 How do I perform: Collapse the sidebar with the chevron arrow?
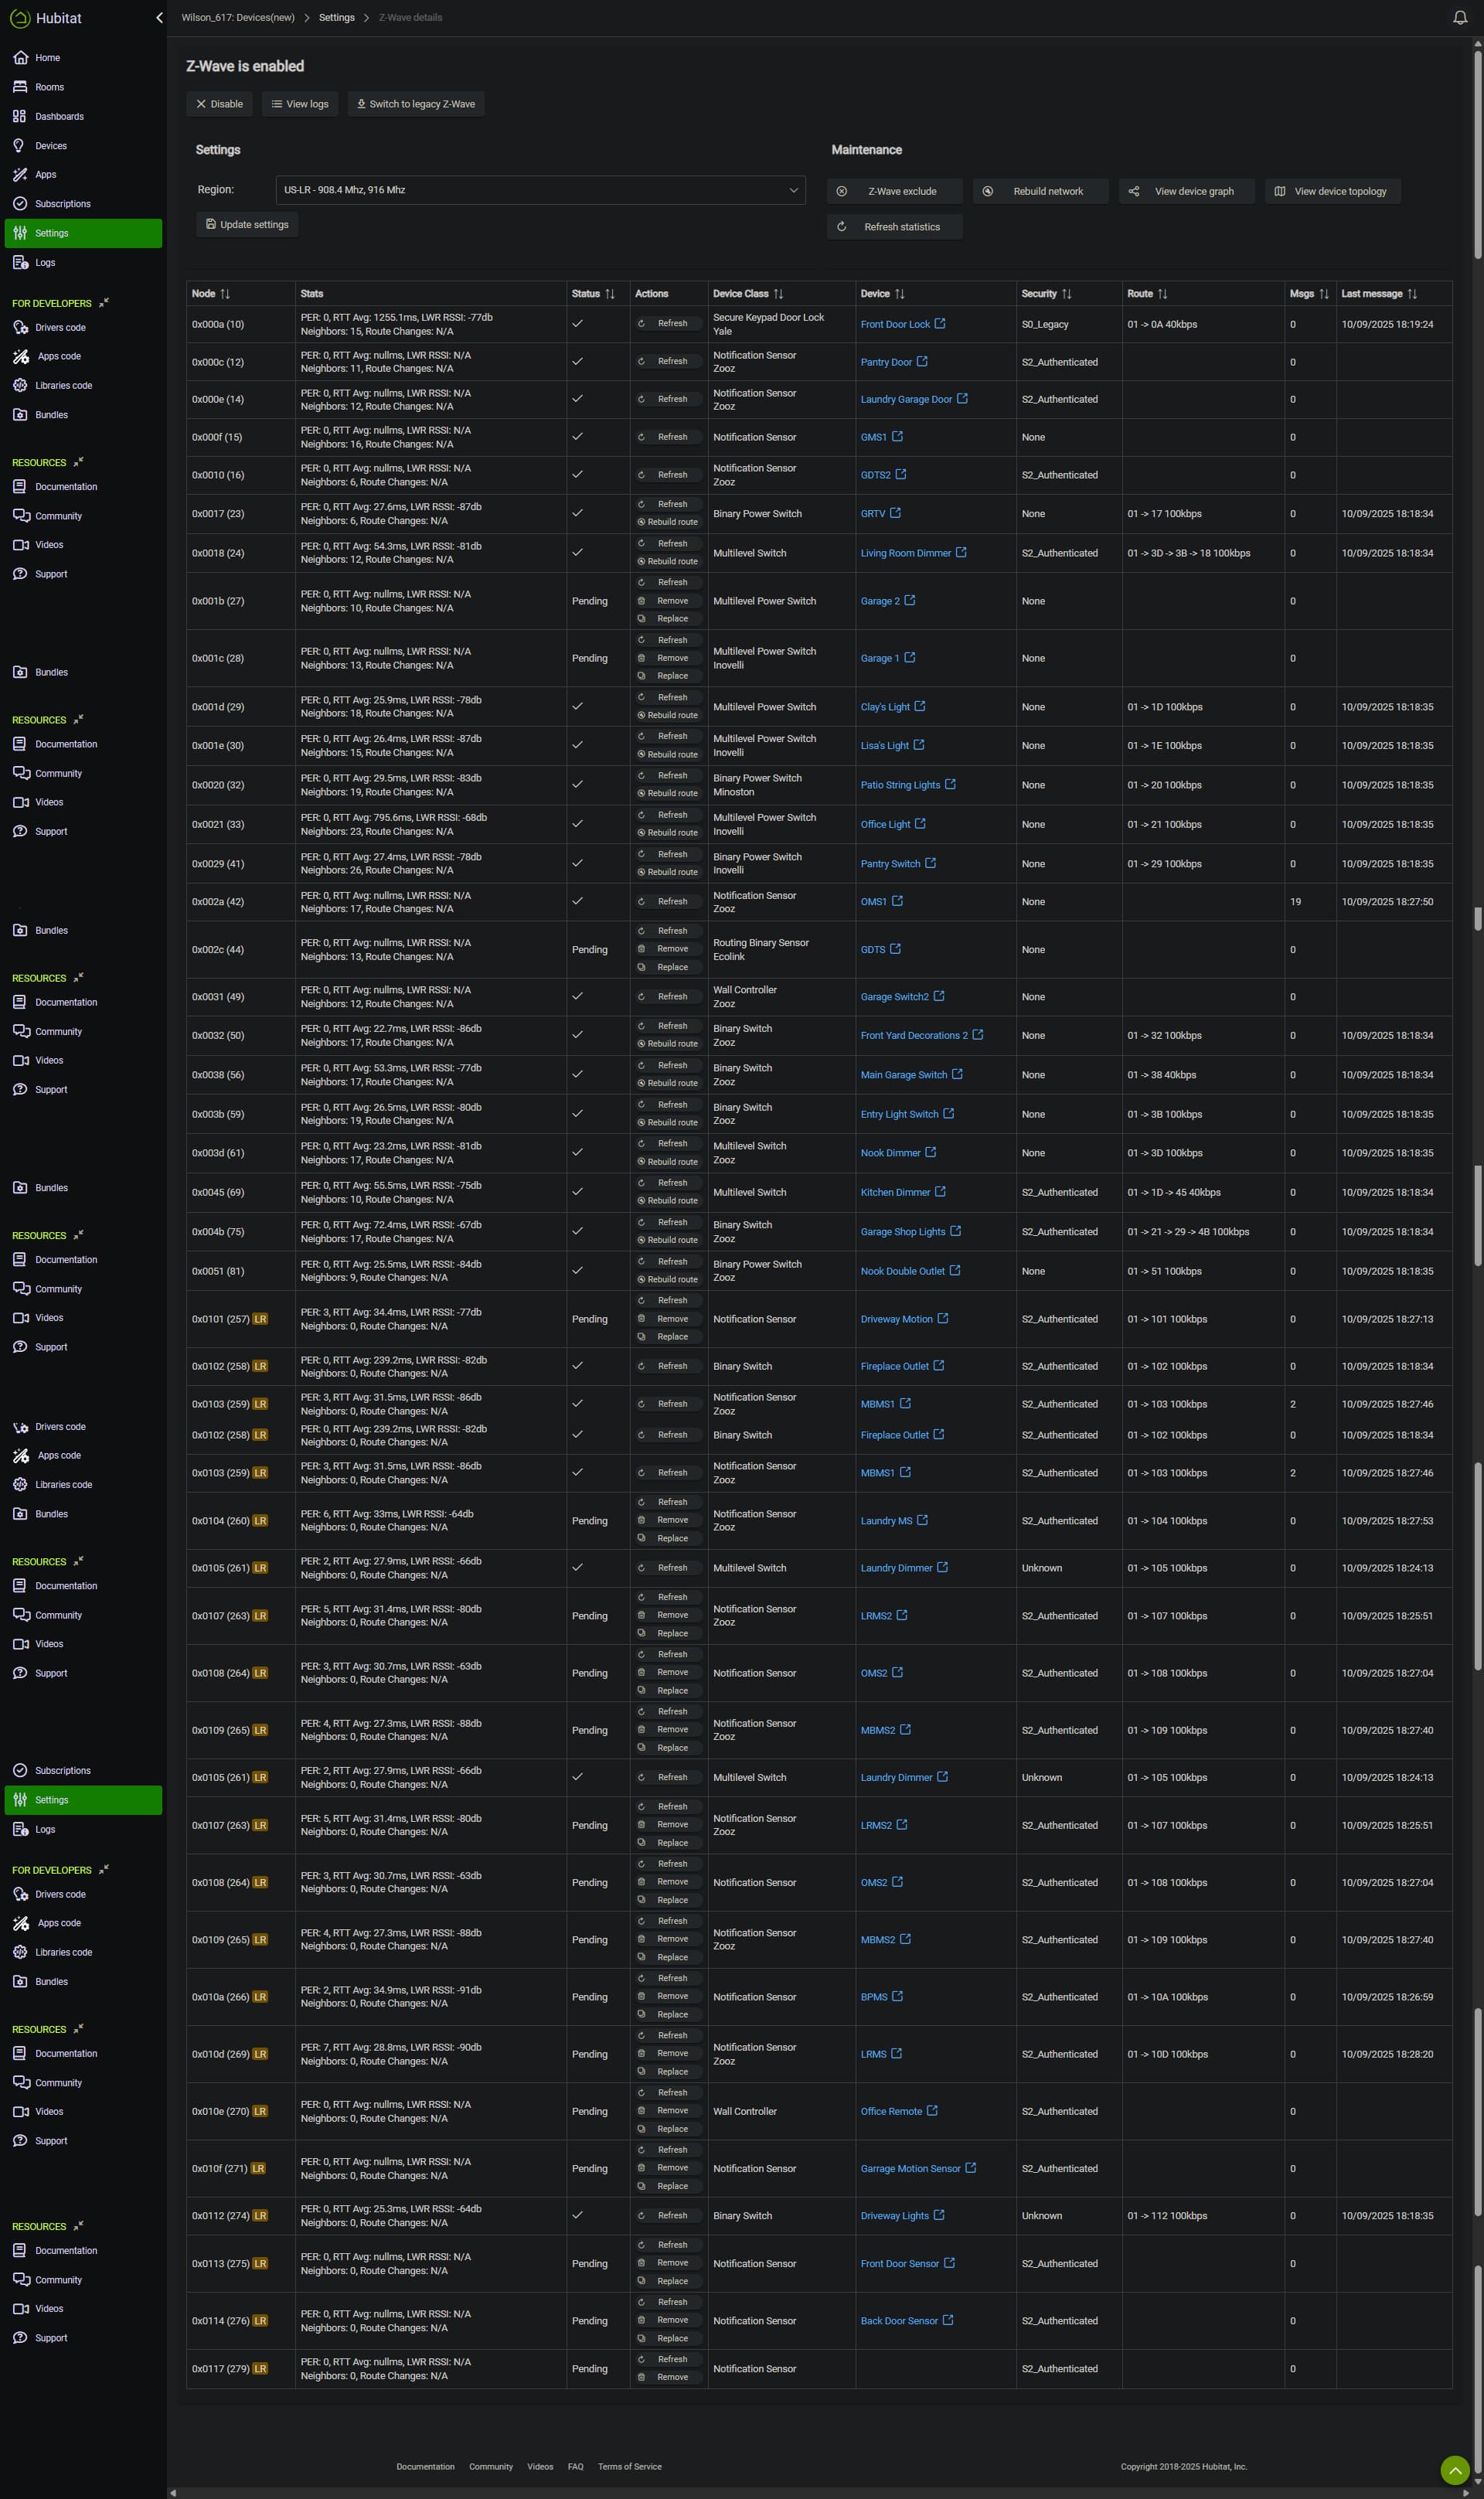click(159, 18)
